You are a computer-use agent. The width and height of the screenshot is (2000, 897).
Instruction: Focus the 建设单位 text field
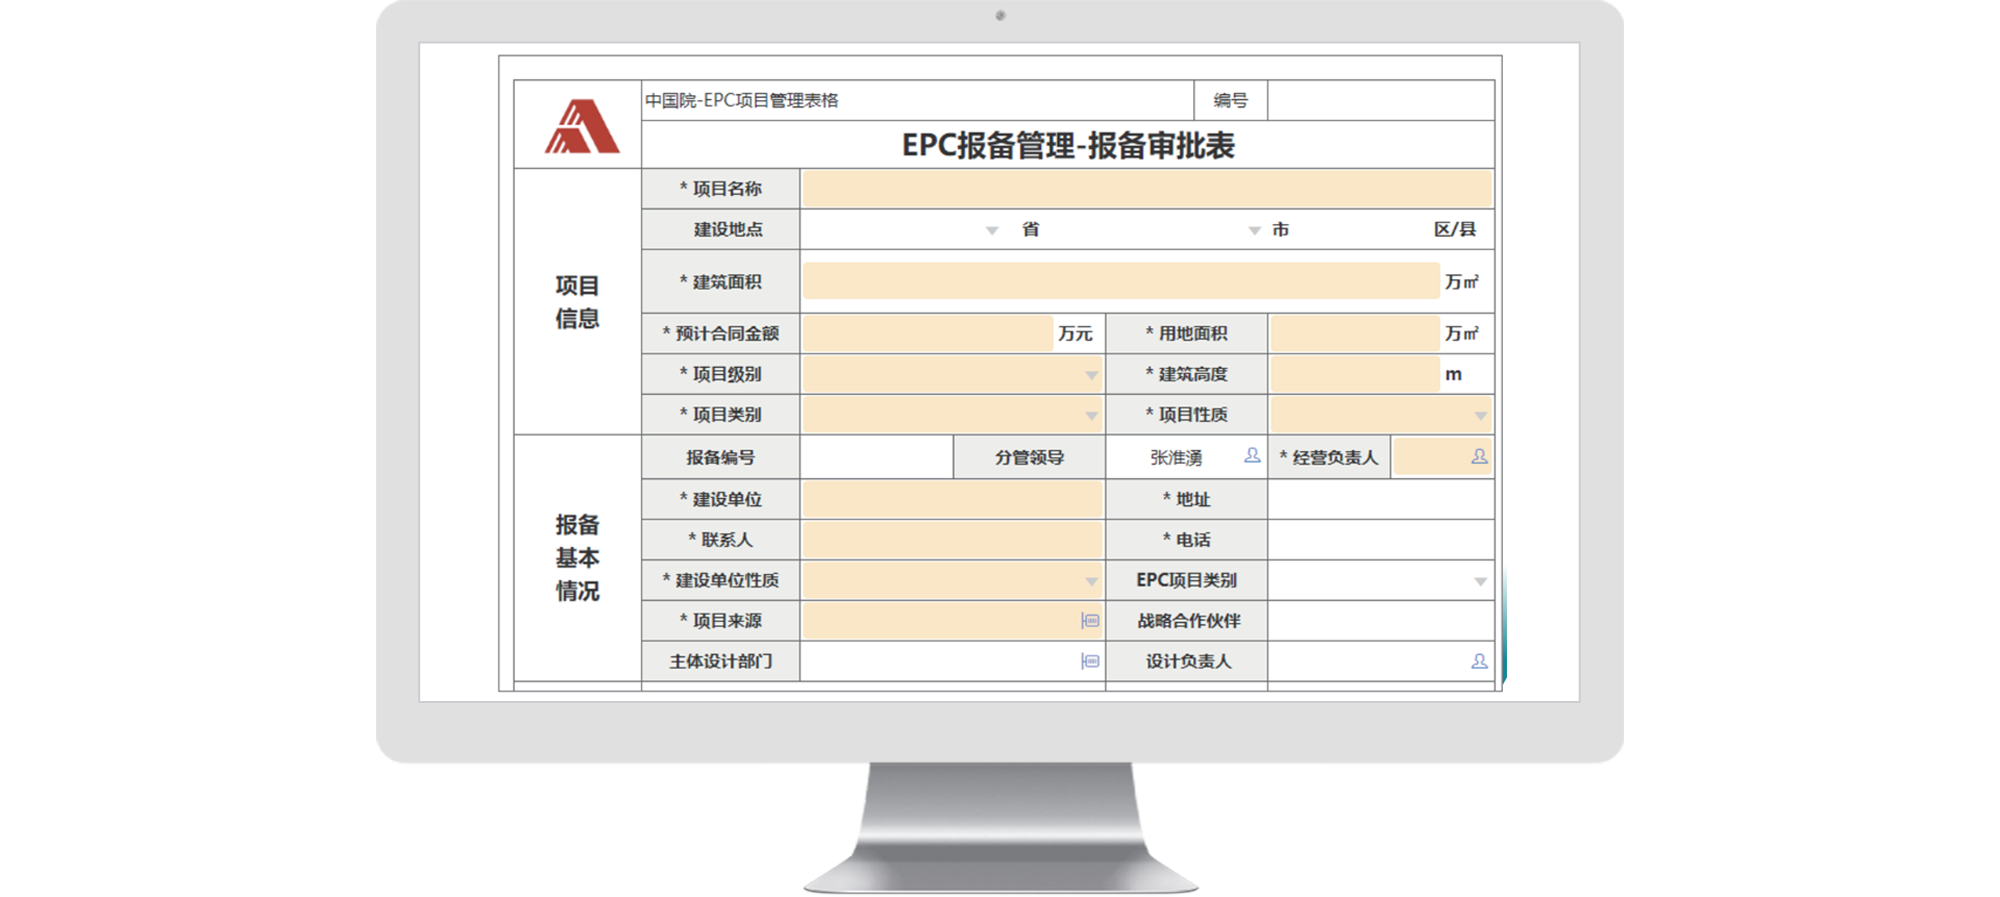coord(952,499)
